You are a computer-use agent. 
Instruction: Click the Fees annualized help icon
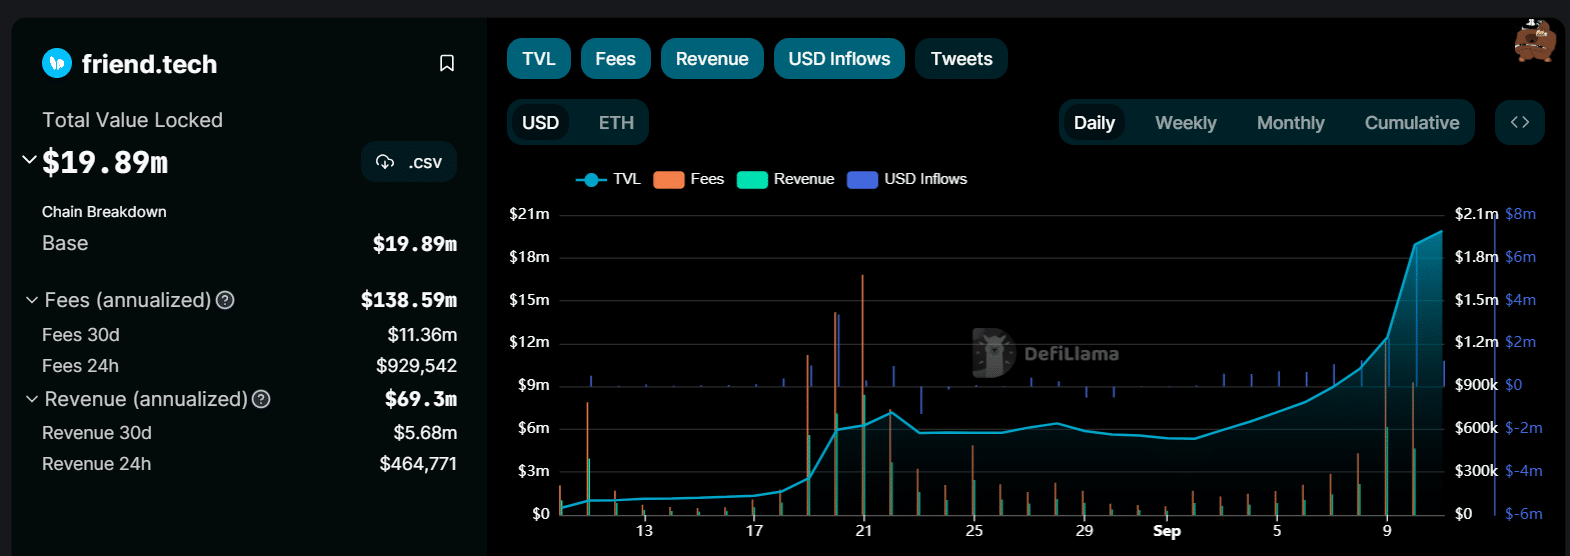pos(226,300)
